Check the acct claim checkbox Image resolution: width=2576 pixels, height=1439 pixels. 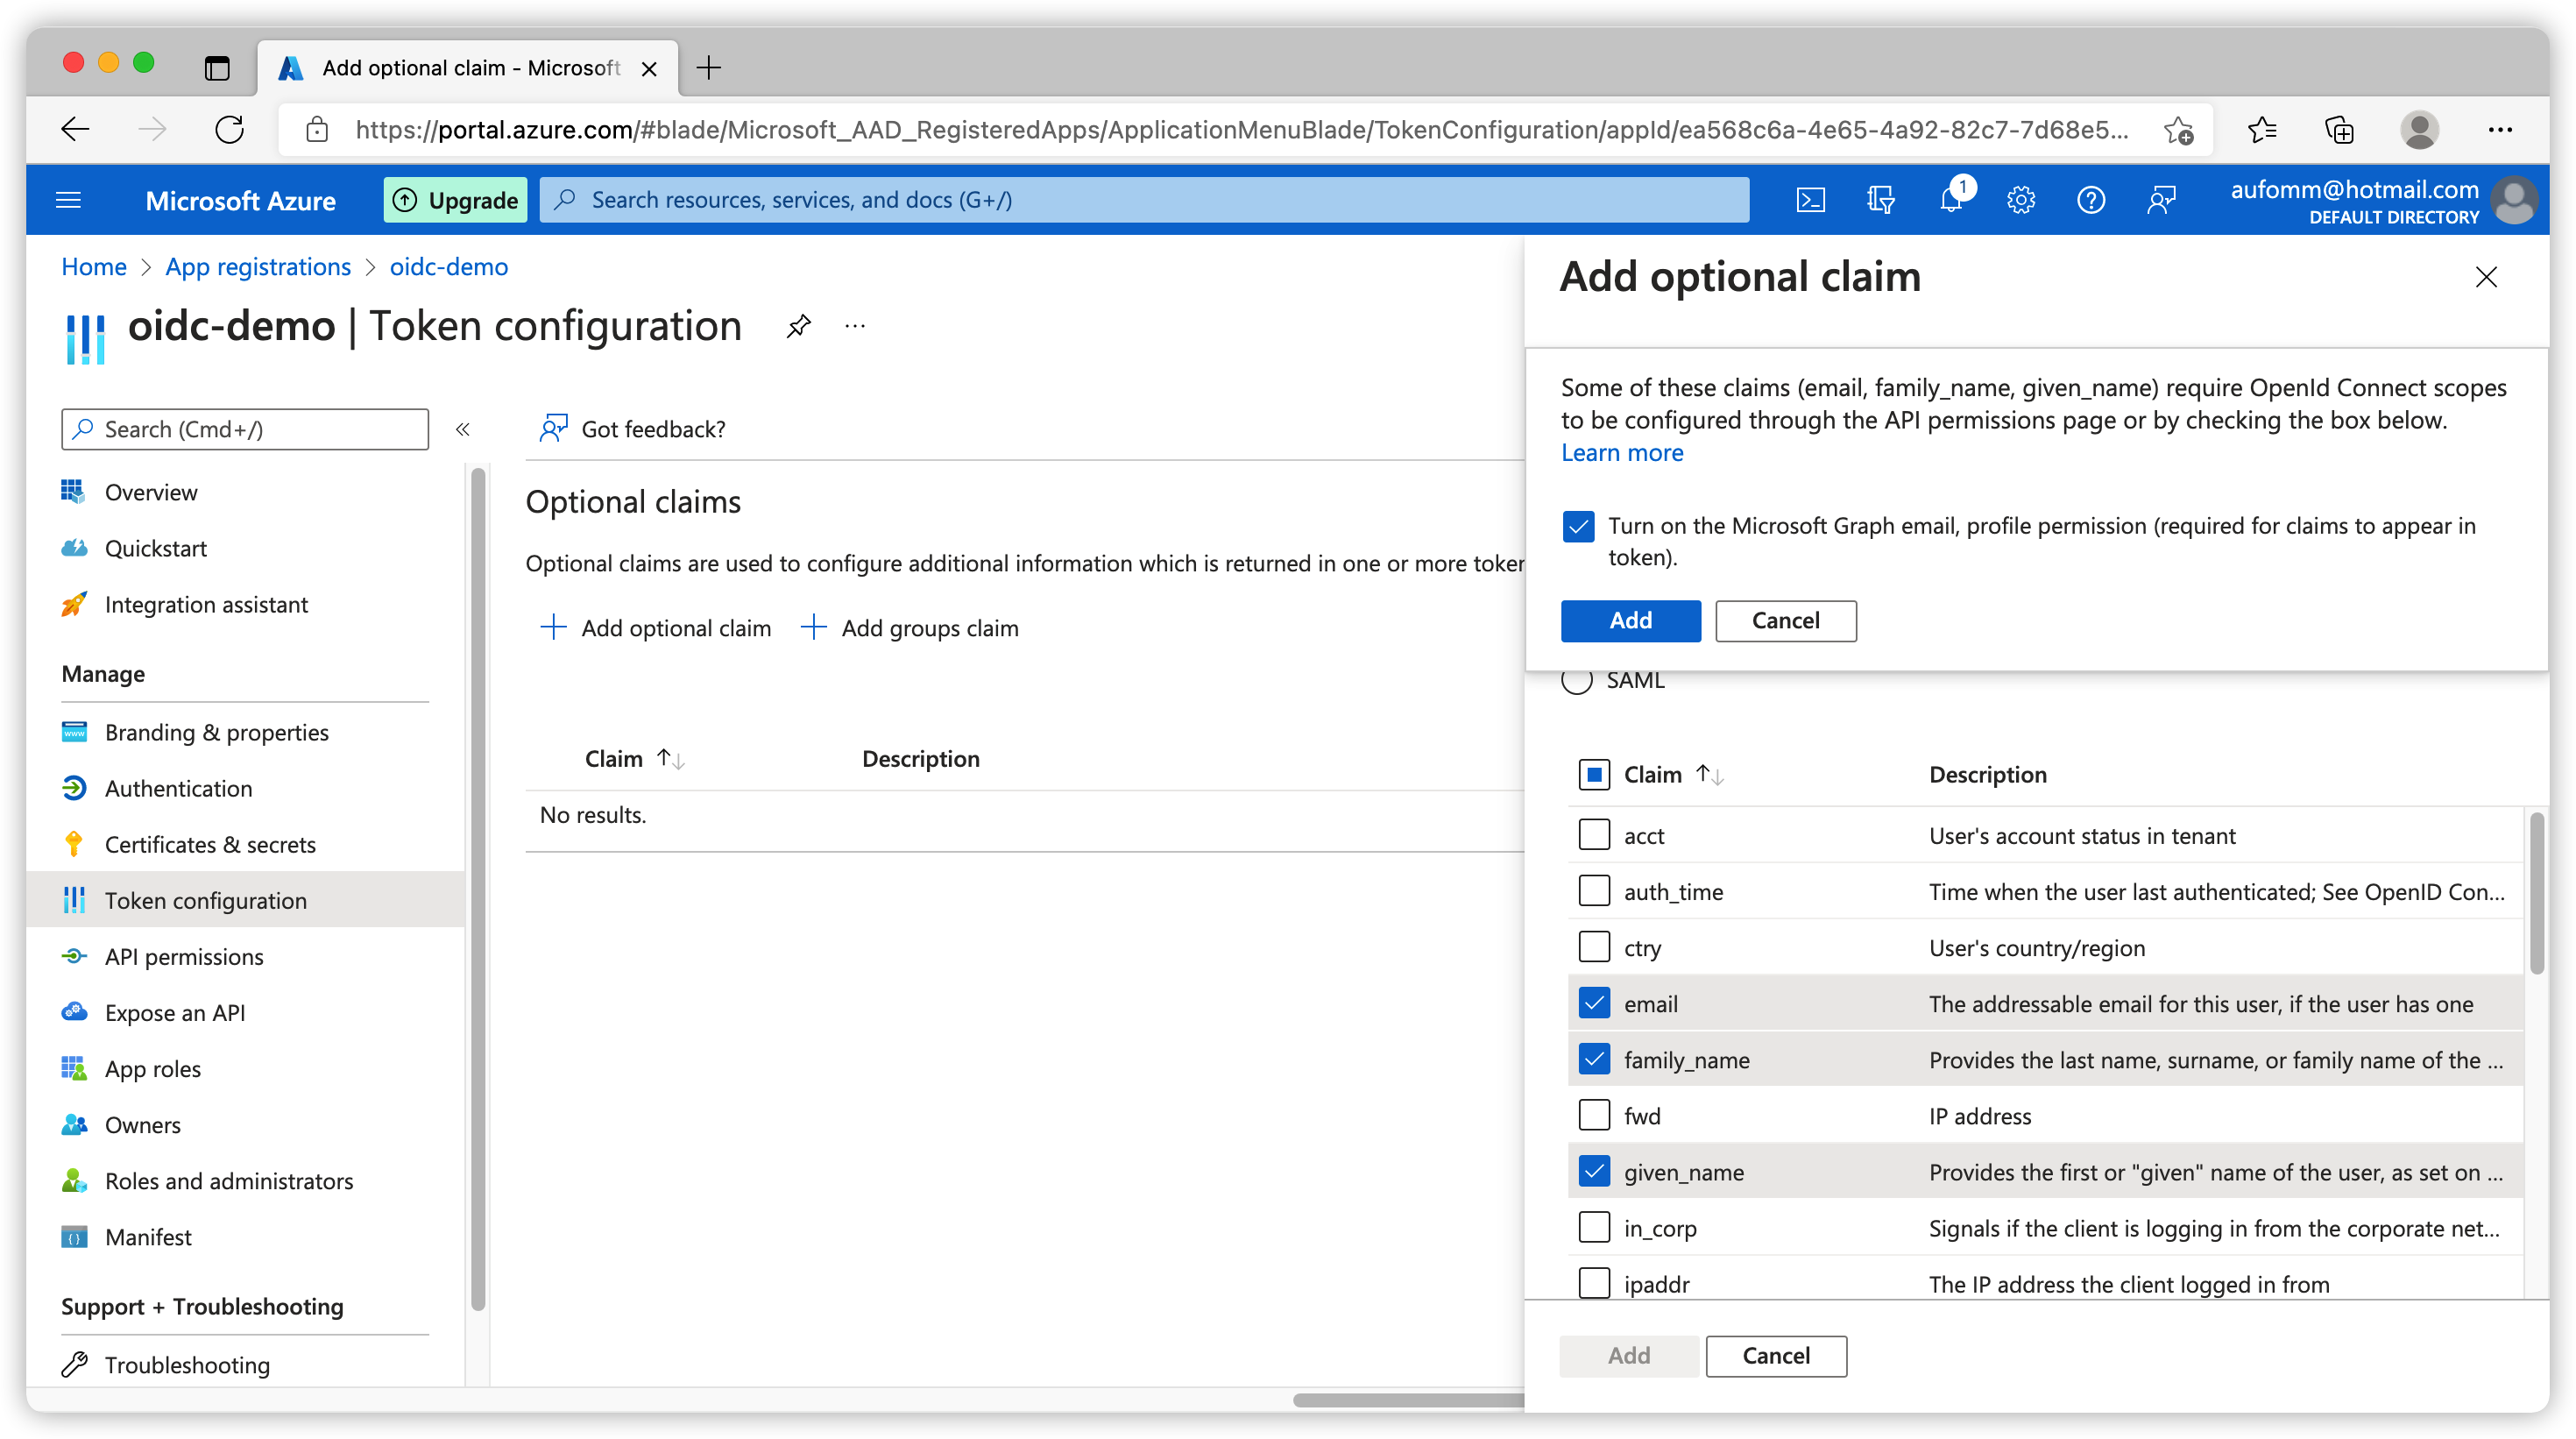[x=1594, y=834]
